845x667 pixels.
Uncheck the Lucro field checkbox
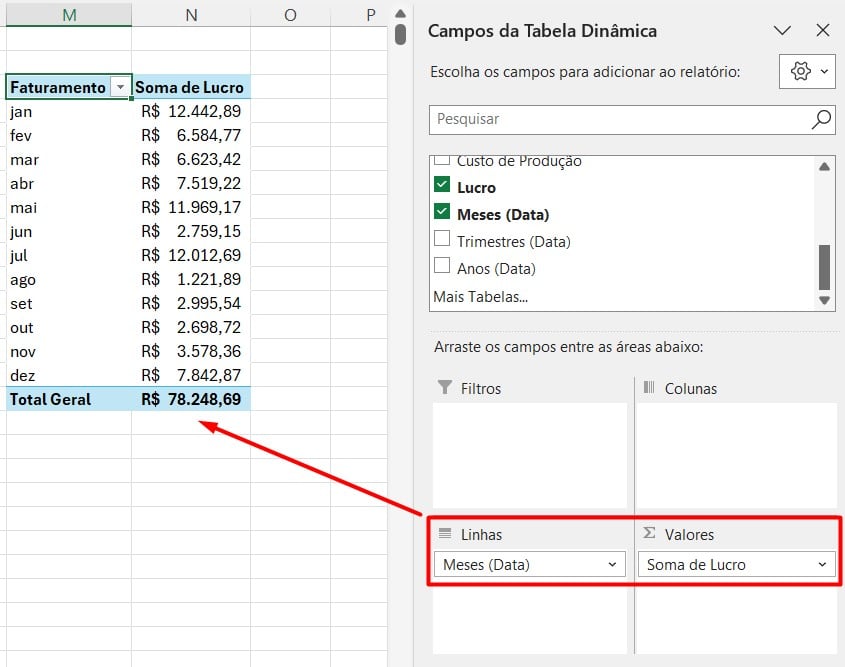coord(442,184)
